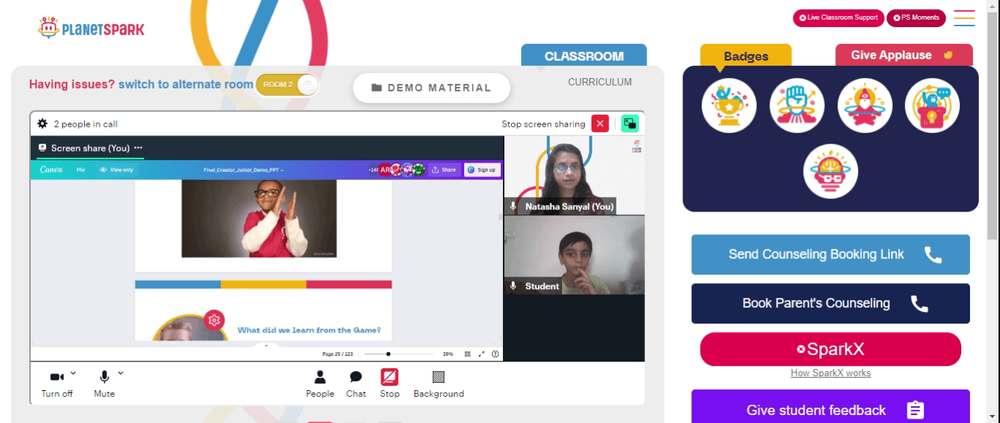Click Share button in Canva
The height and width of the screenshot is (423, 1000).
tap(444, 170)
